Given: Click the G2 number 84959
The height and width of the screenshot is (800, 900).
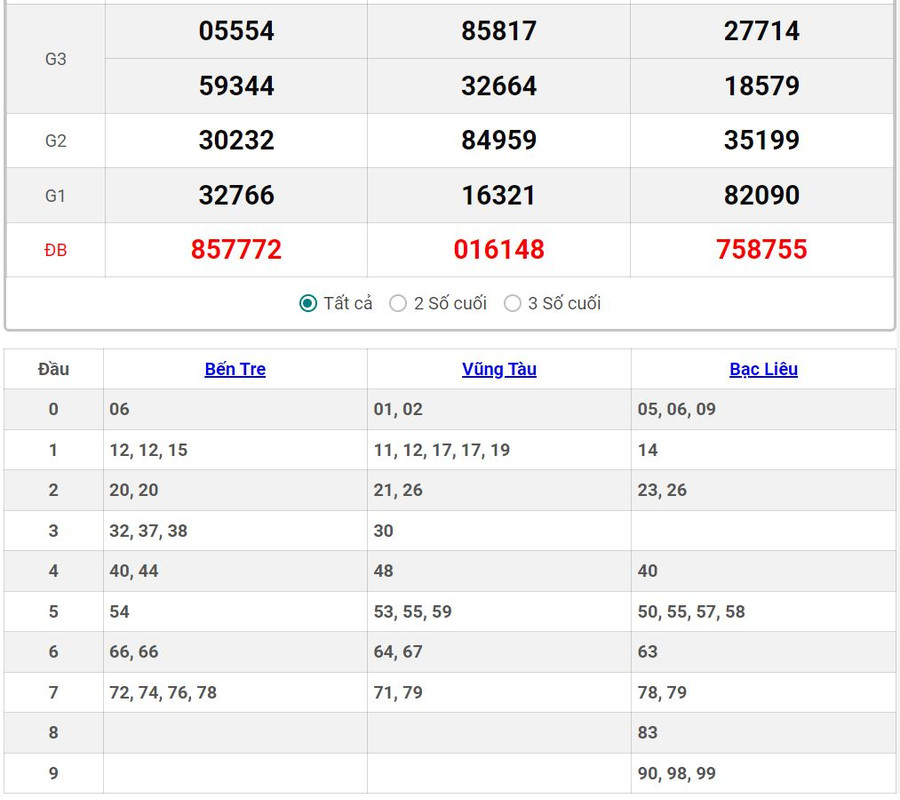Looking at the screenshot, I should pos(499,140).
